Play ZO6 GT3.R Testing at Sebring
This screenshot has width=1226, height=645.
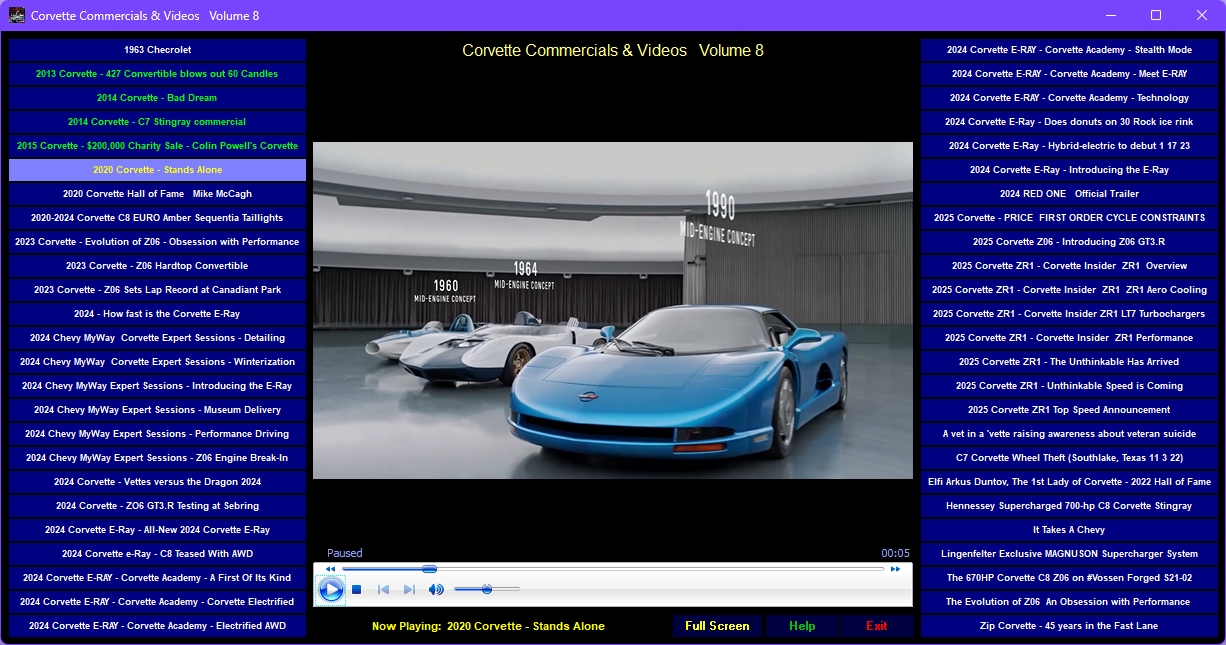point(157,506)
